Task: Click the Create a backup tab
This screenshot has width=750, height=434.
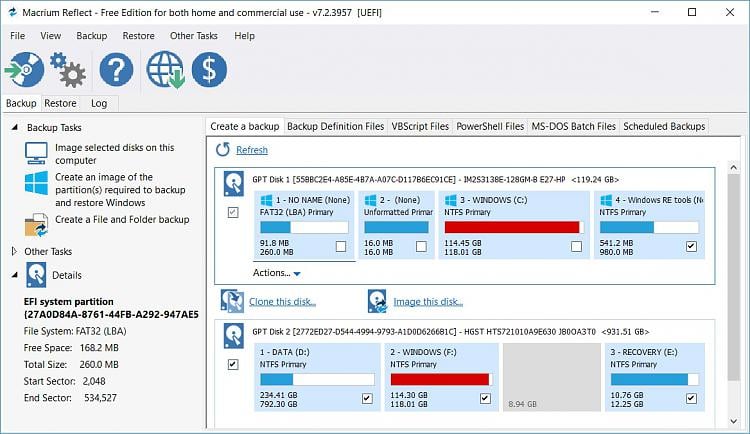Action: [x=244, y=126]
